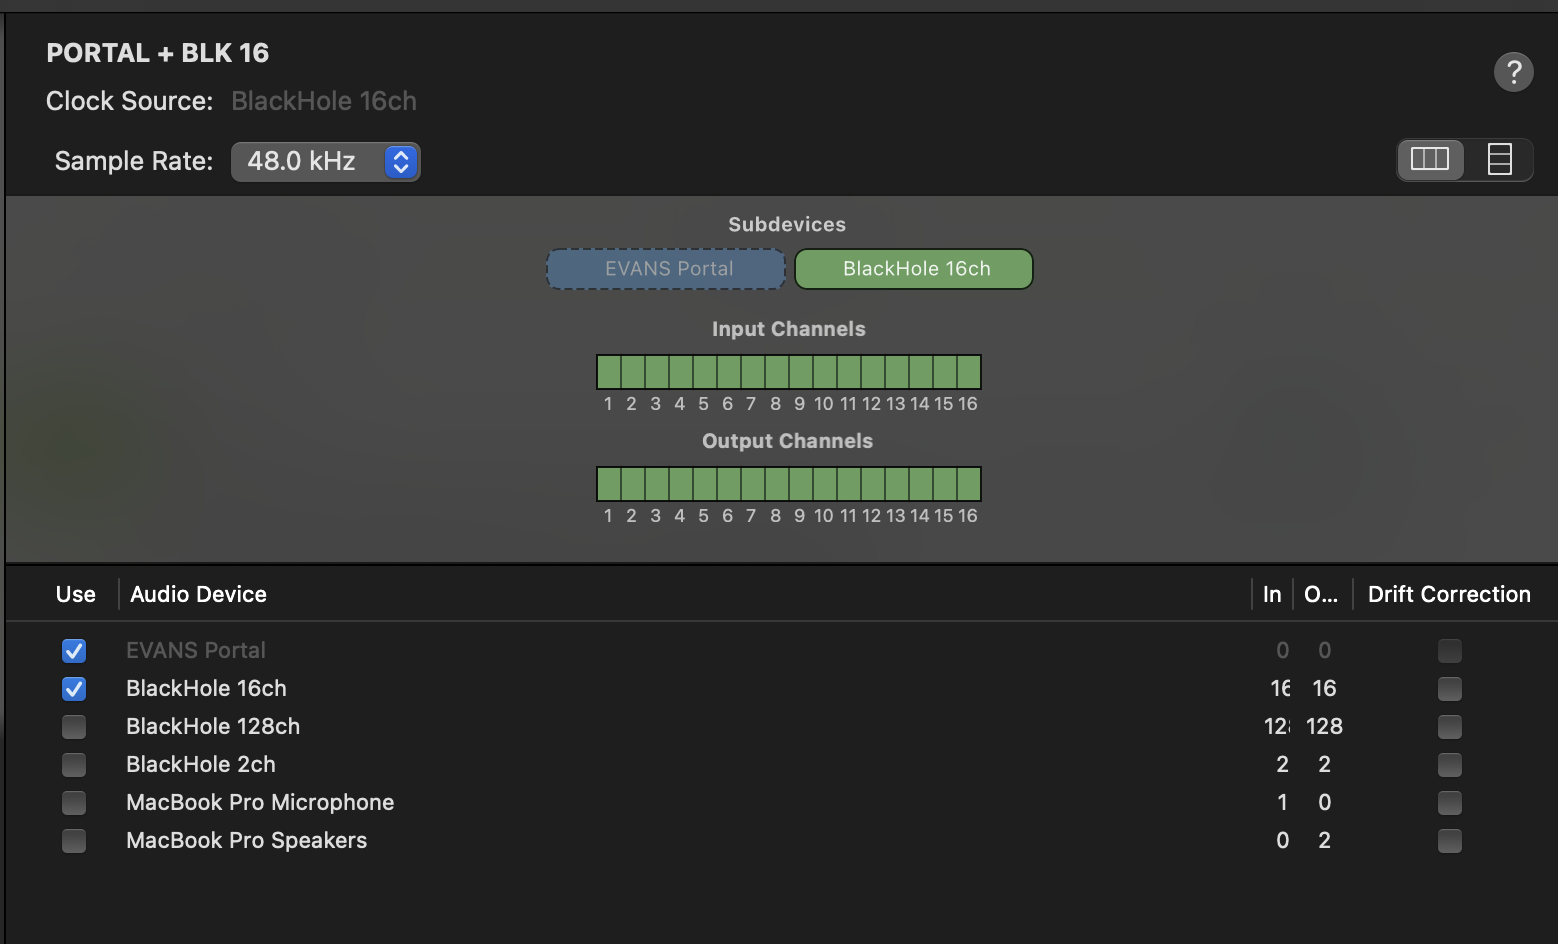Click the Use column header
The height and width of the screenshot is (944, 1558).
point(76,594)
